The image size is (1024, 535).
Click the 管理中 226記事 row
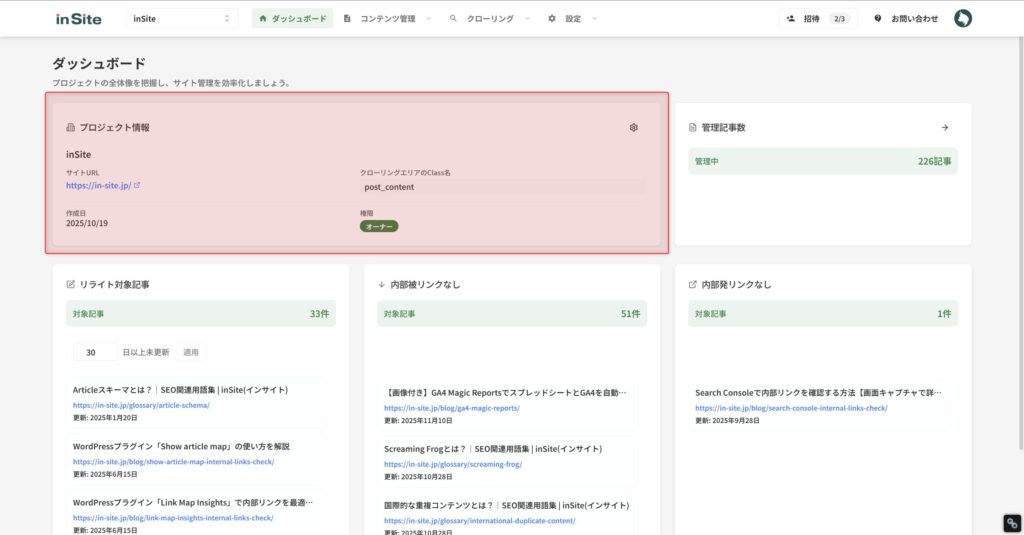tap(823, 161)
